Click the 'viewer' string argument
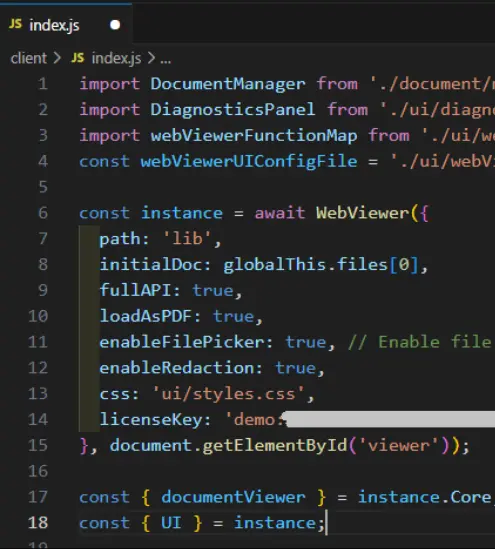 (398, 445)
